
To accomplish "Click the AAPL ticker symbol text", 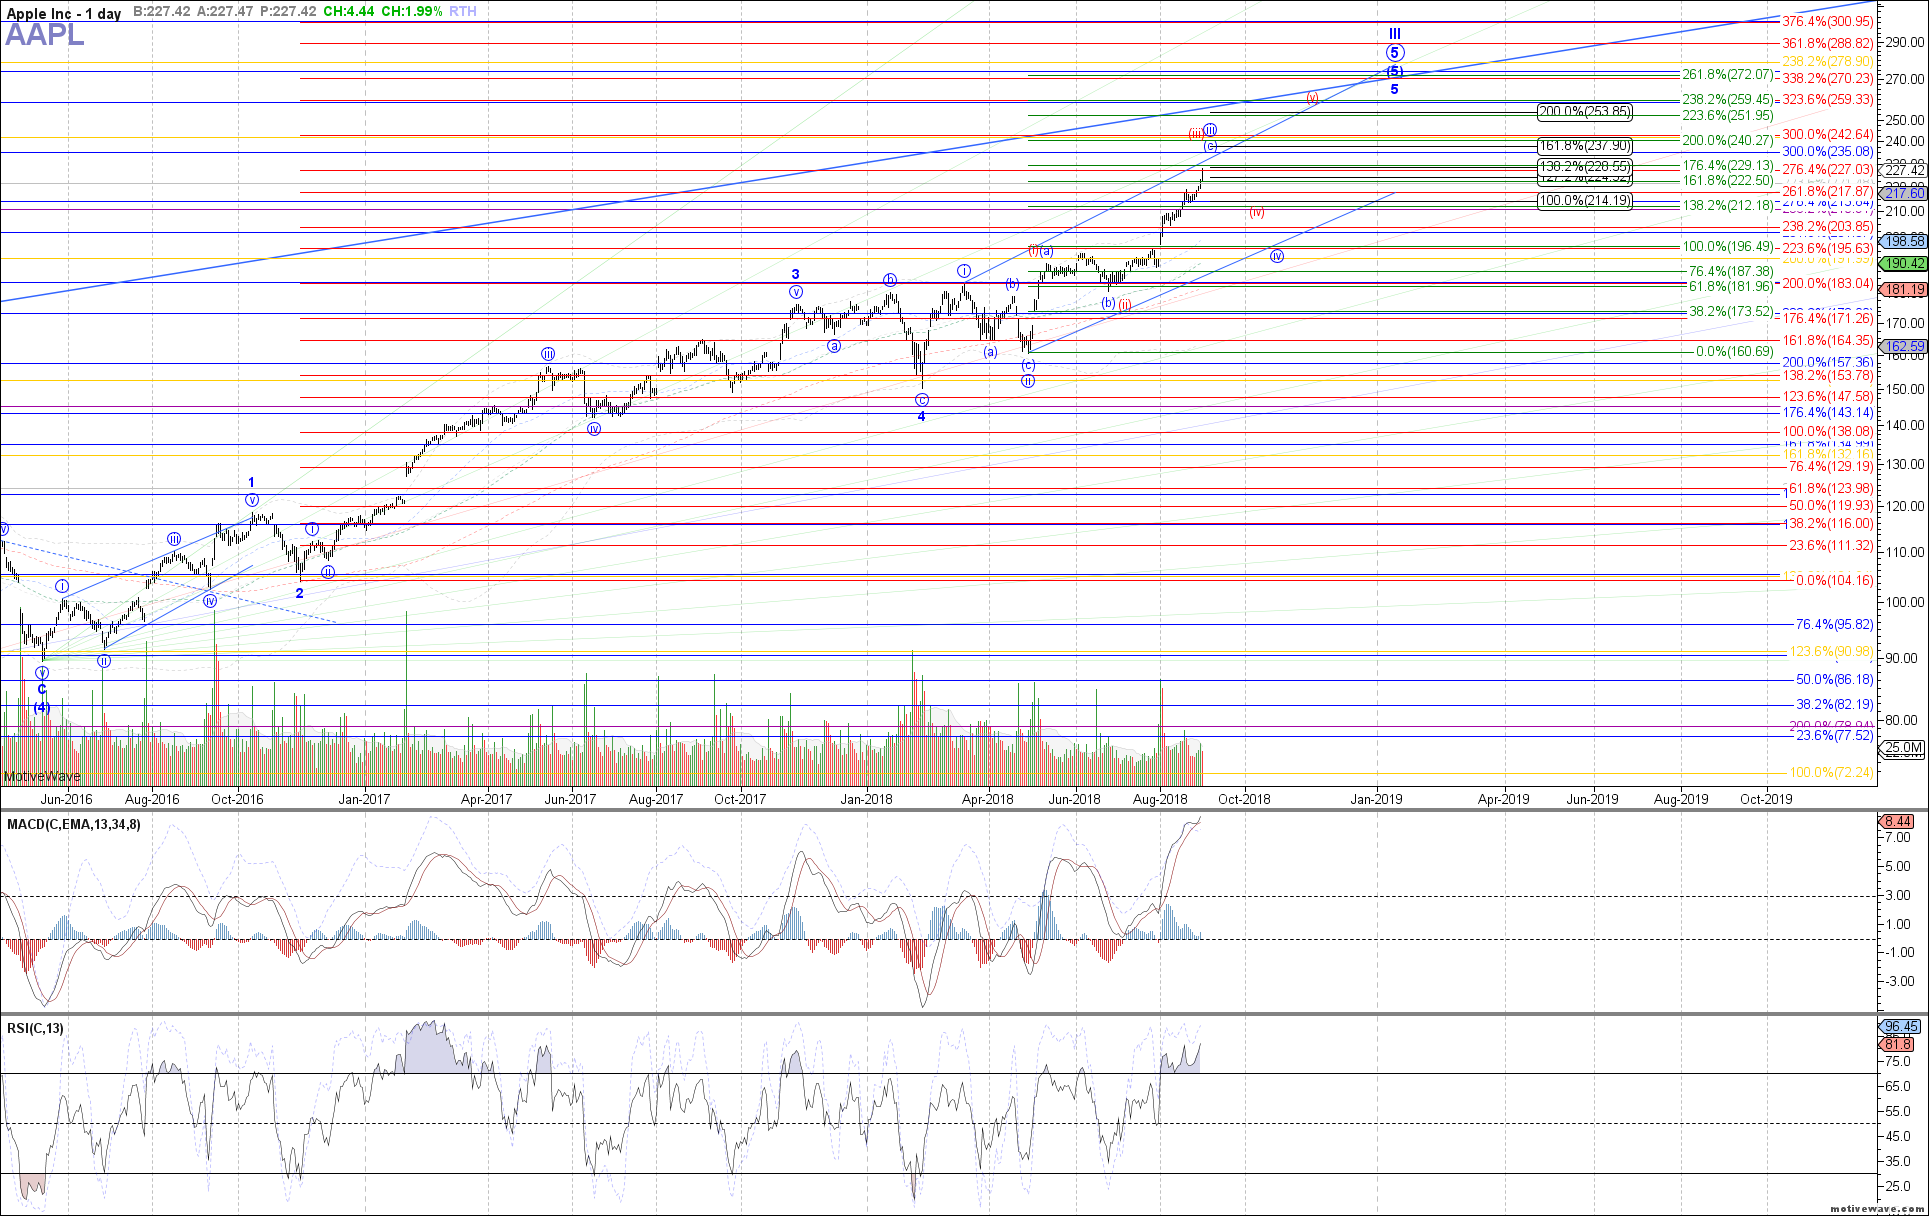I will click(45, 36).
